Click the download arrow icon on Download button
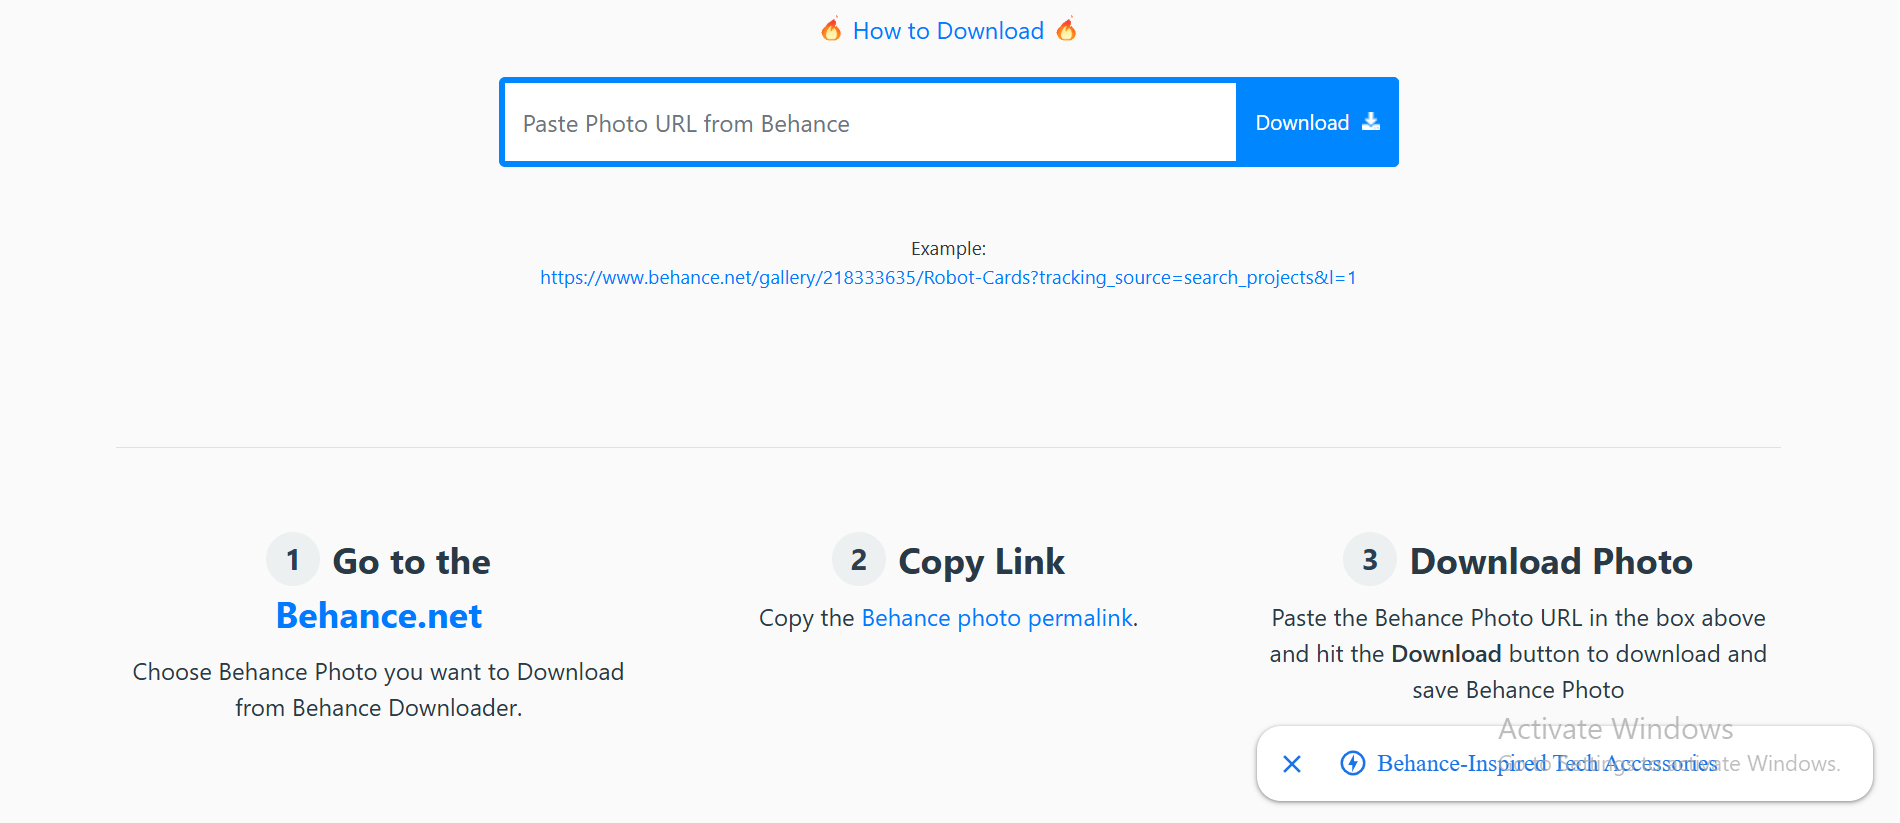The height and width of the screenshot is (823, 1900). tap(1370, 121)
